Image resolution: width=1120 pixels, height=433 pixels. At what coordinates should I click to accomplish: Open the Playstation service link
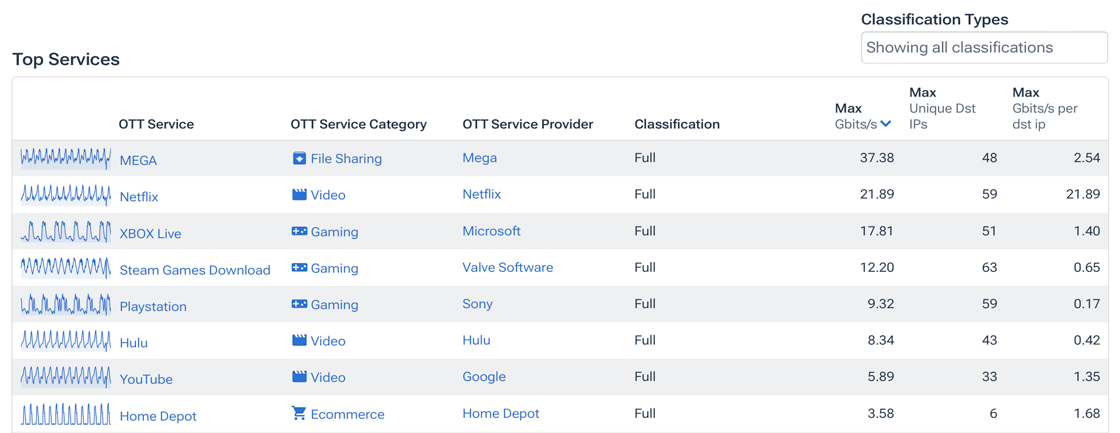coord(153,307)
